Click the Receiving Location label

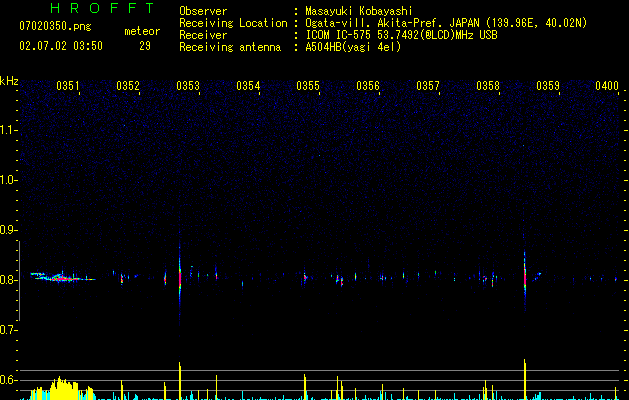click(233, 23)
